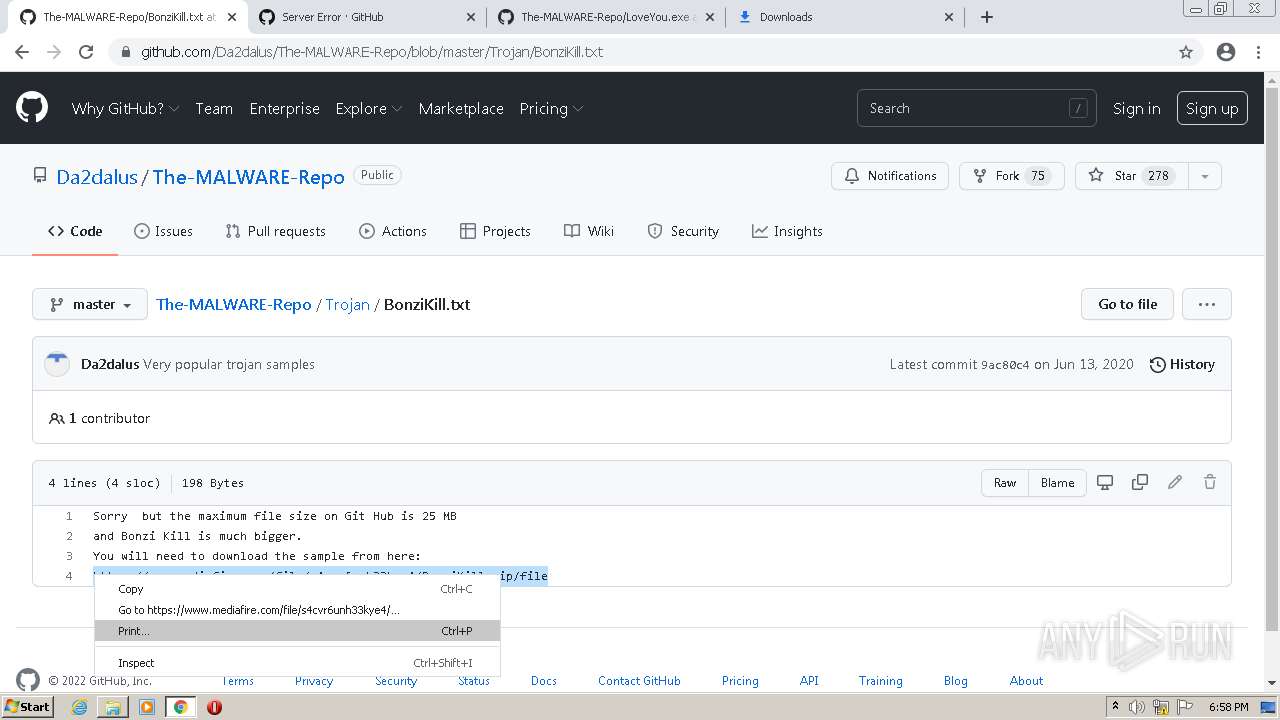Open Windows Start menu
This screenshot has width=1280, height=720.
click(x=27, y=707)
